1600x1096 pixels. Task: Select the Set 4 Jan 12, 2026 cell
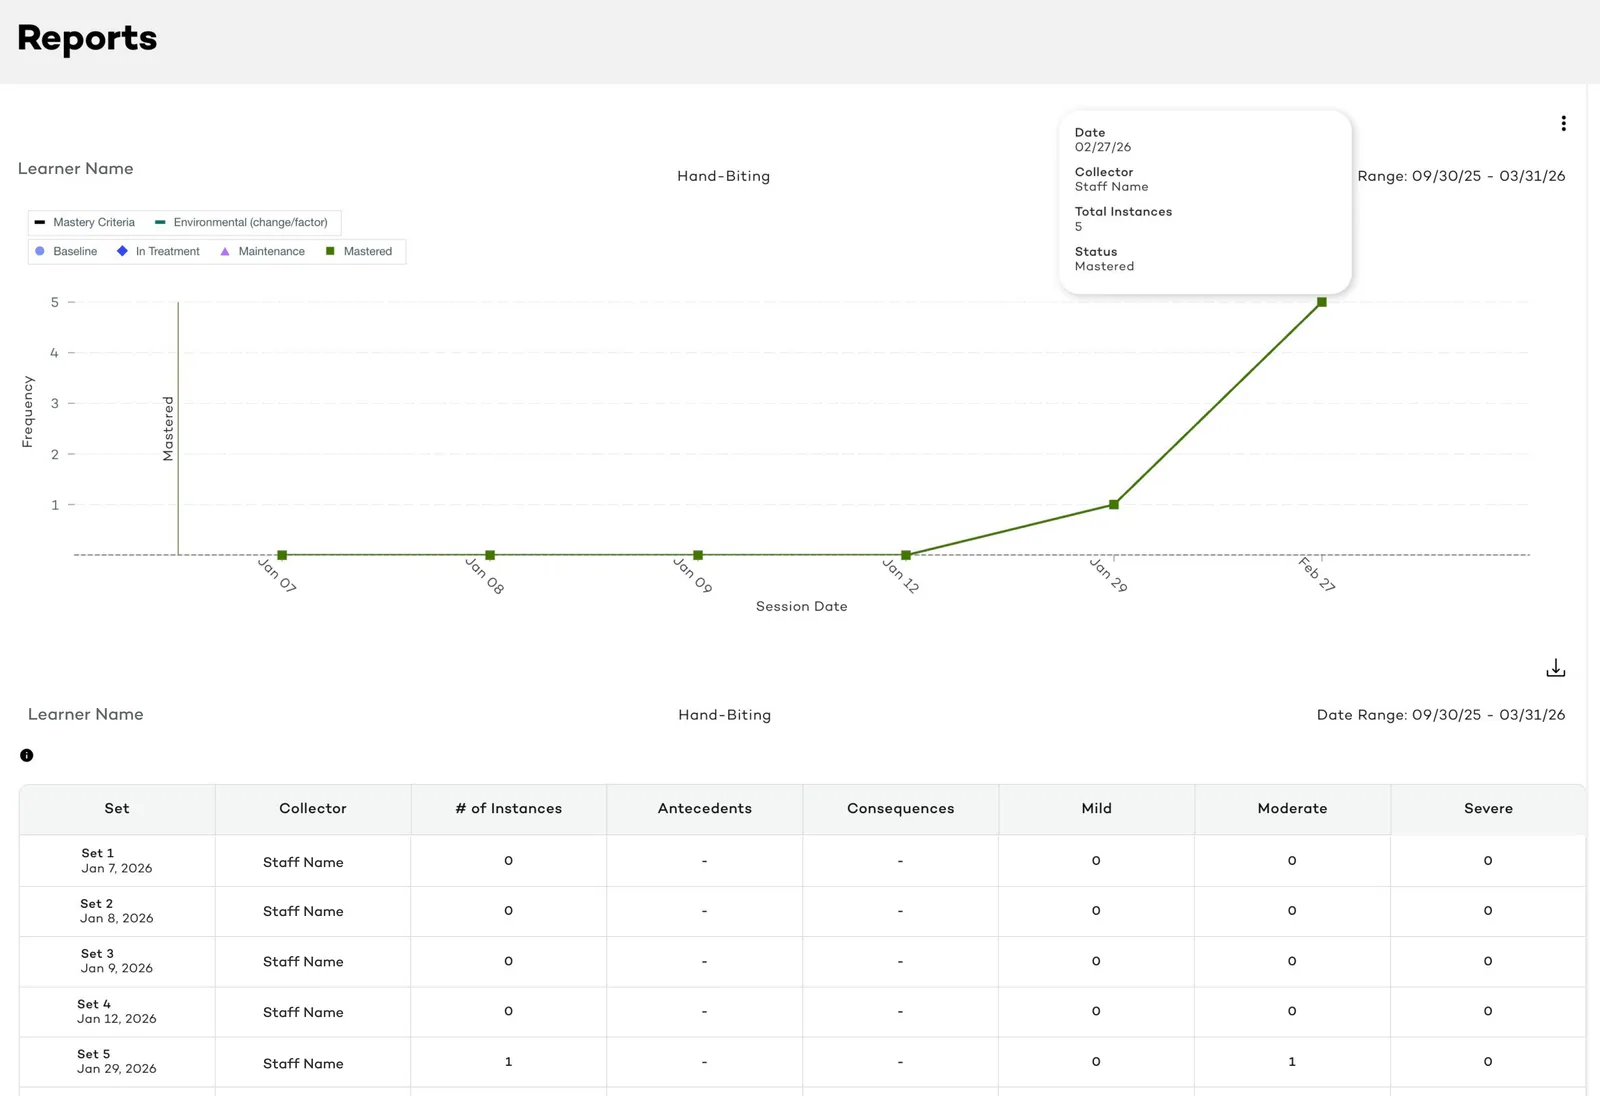tap(117, 1012)
